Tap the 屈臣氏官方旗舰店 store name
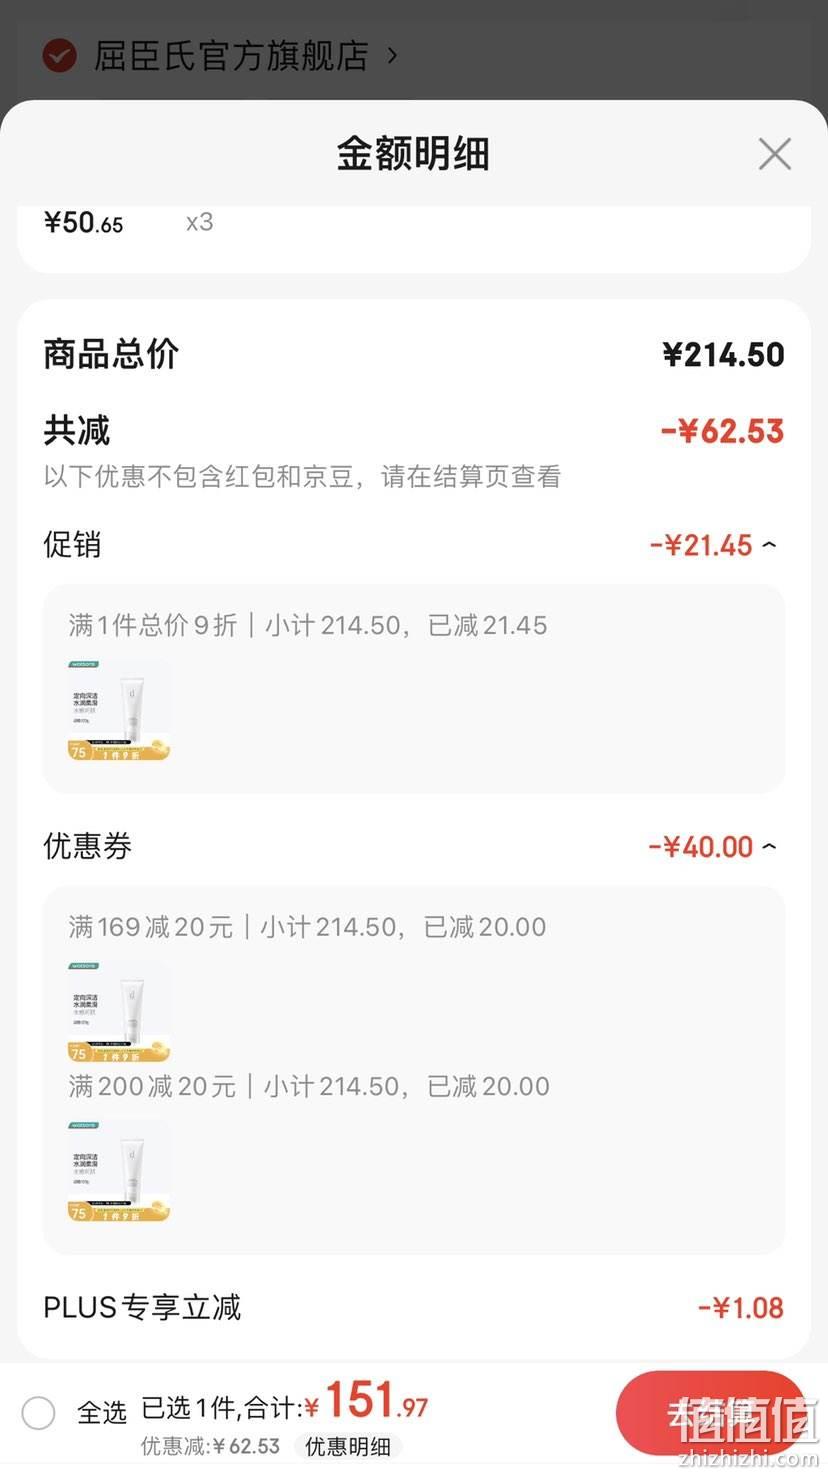 pyautogui.click(x=231, y=56)
